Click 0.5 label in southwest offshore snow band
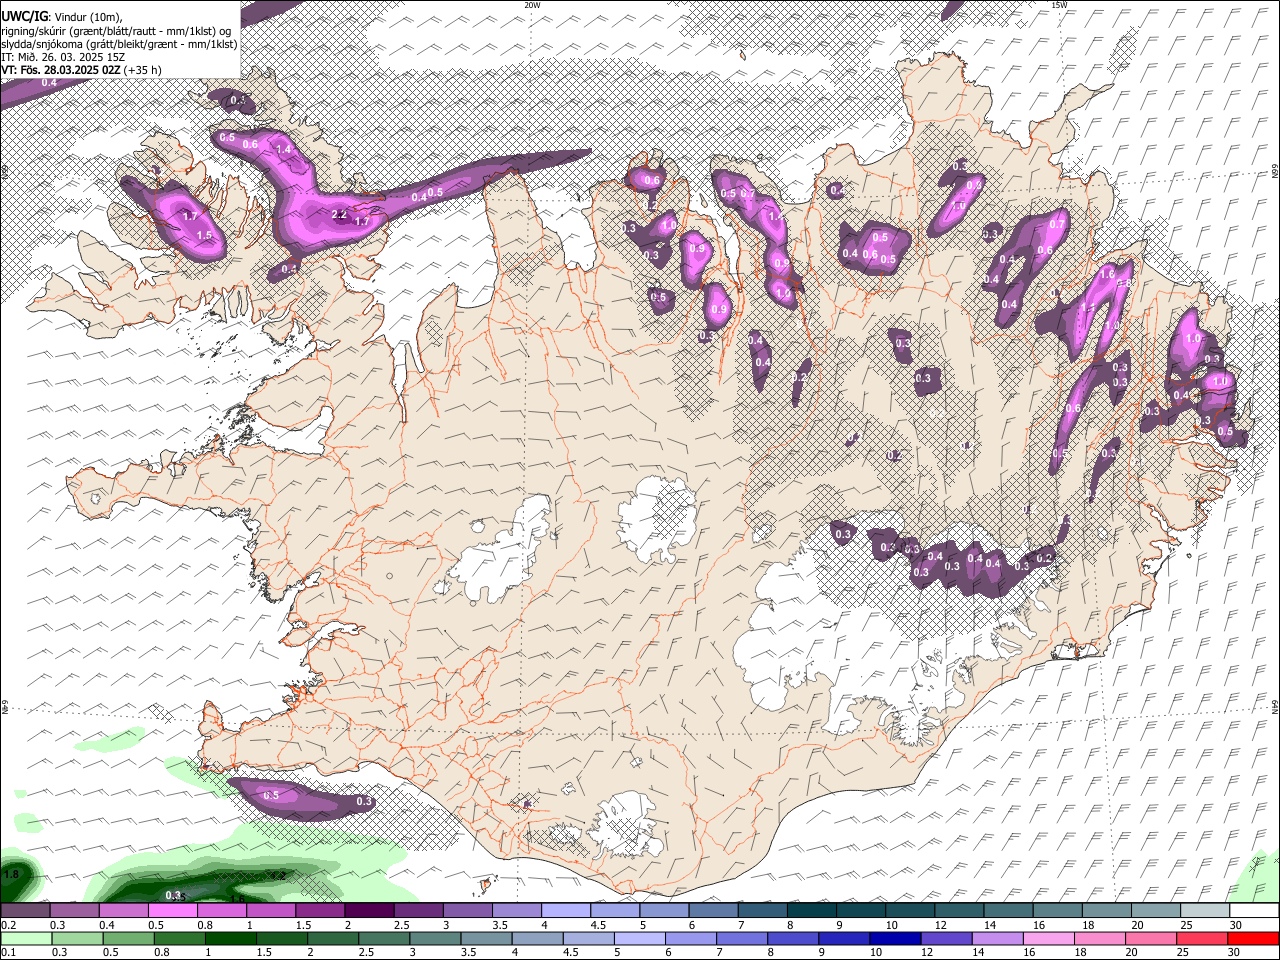 (271, 795)
